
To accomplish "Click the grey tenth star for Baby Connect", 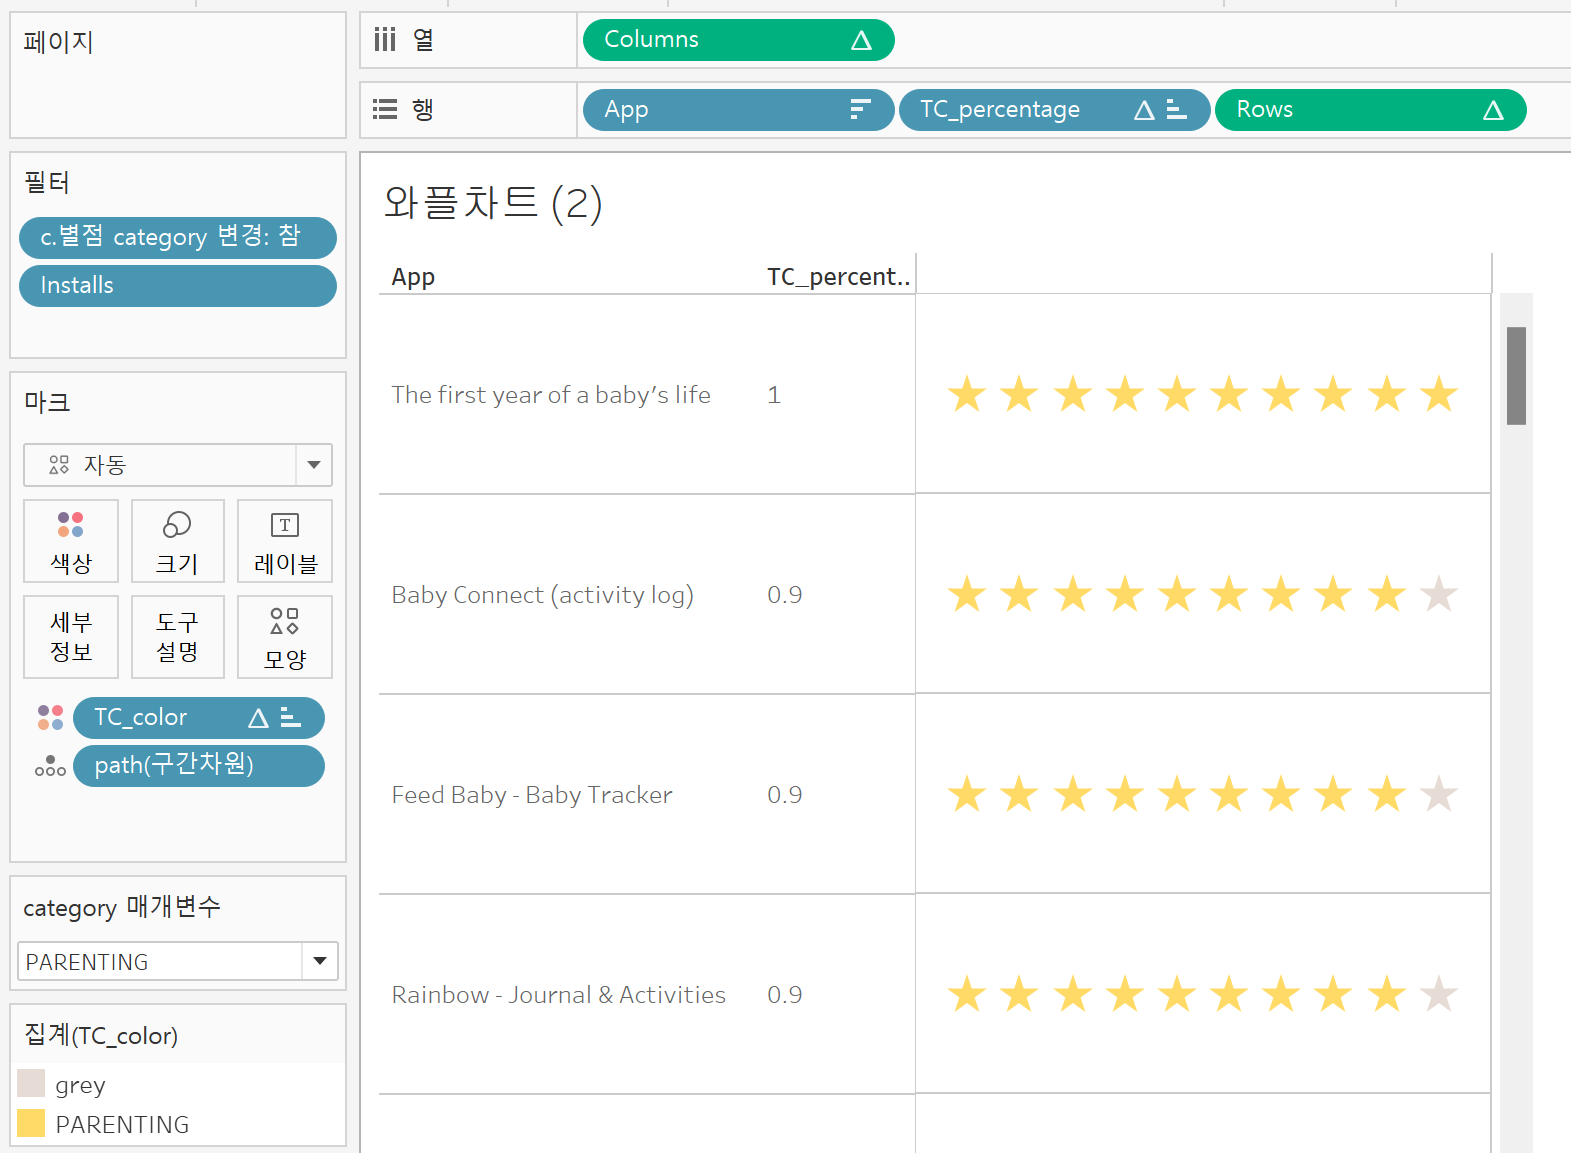I will 1439,594.
